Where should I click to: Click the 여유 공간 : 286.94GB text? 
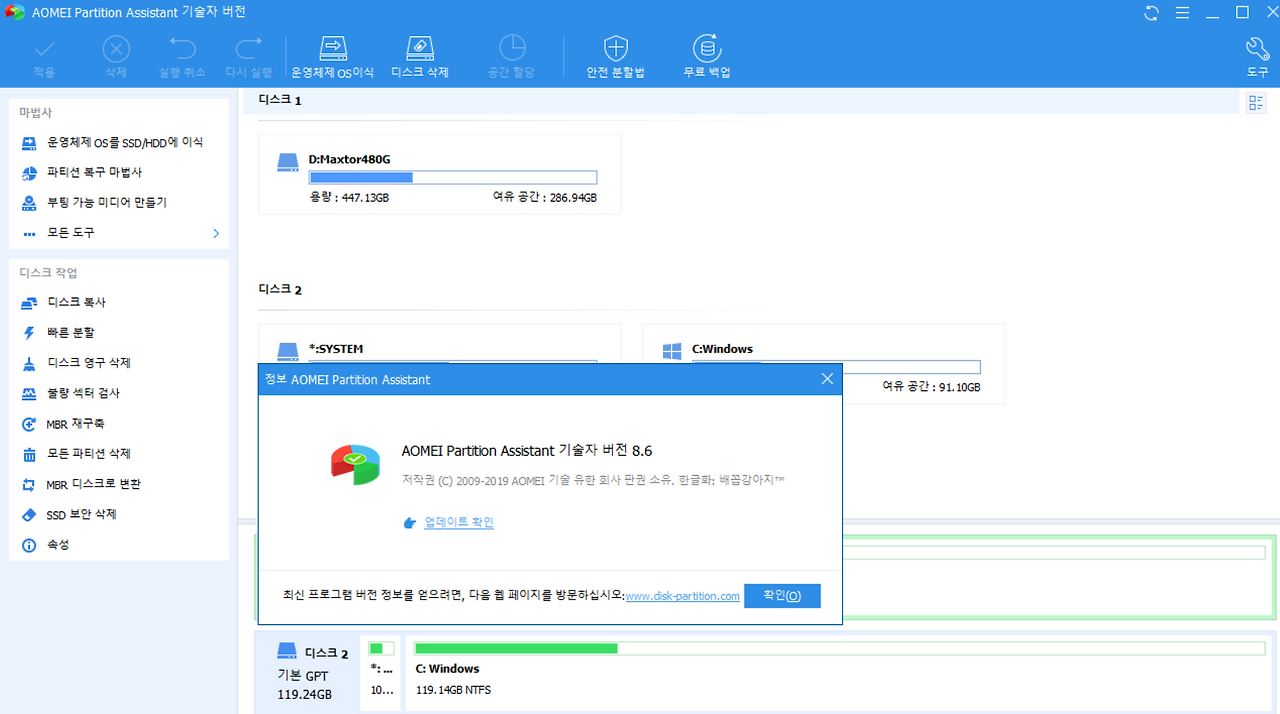(545, 198)
